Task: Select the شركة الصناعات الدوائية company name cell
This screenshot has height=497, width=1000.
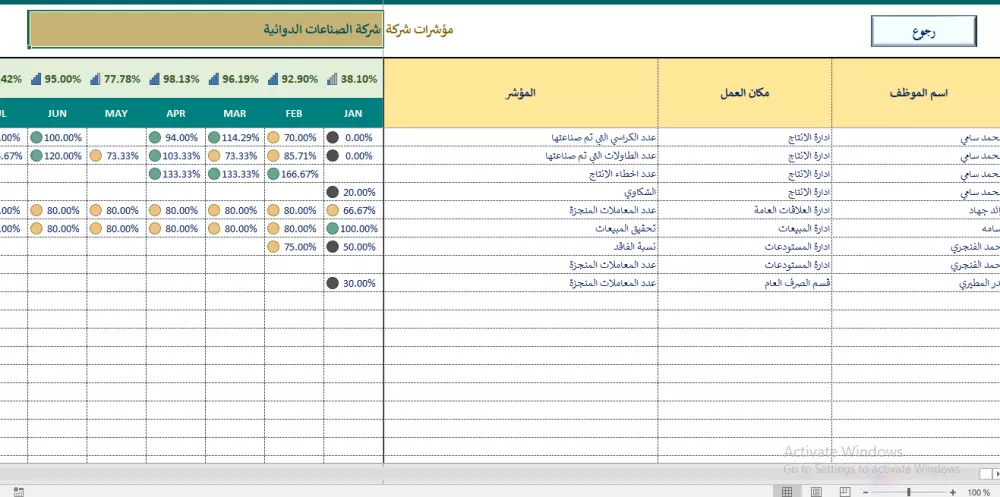Action: (x=205, y=29)
